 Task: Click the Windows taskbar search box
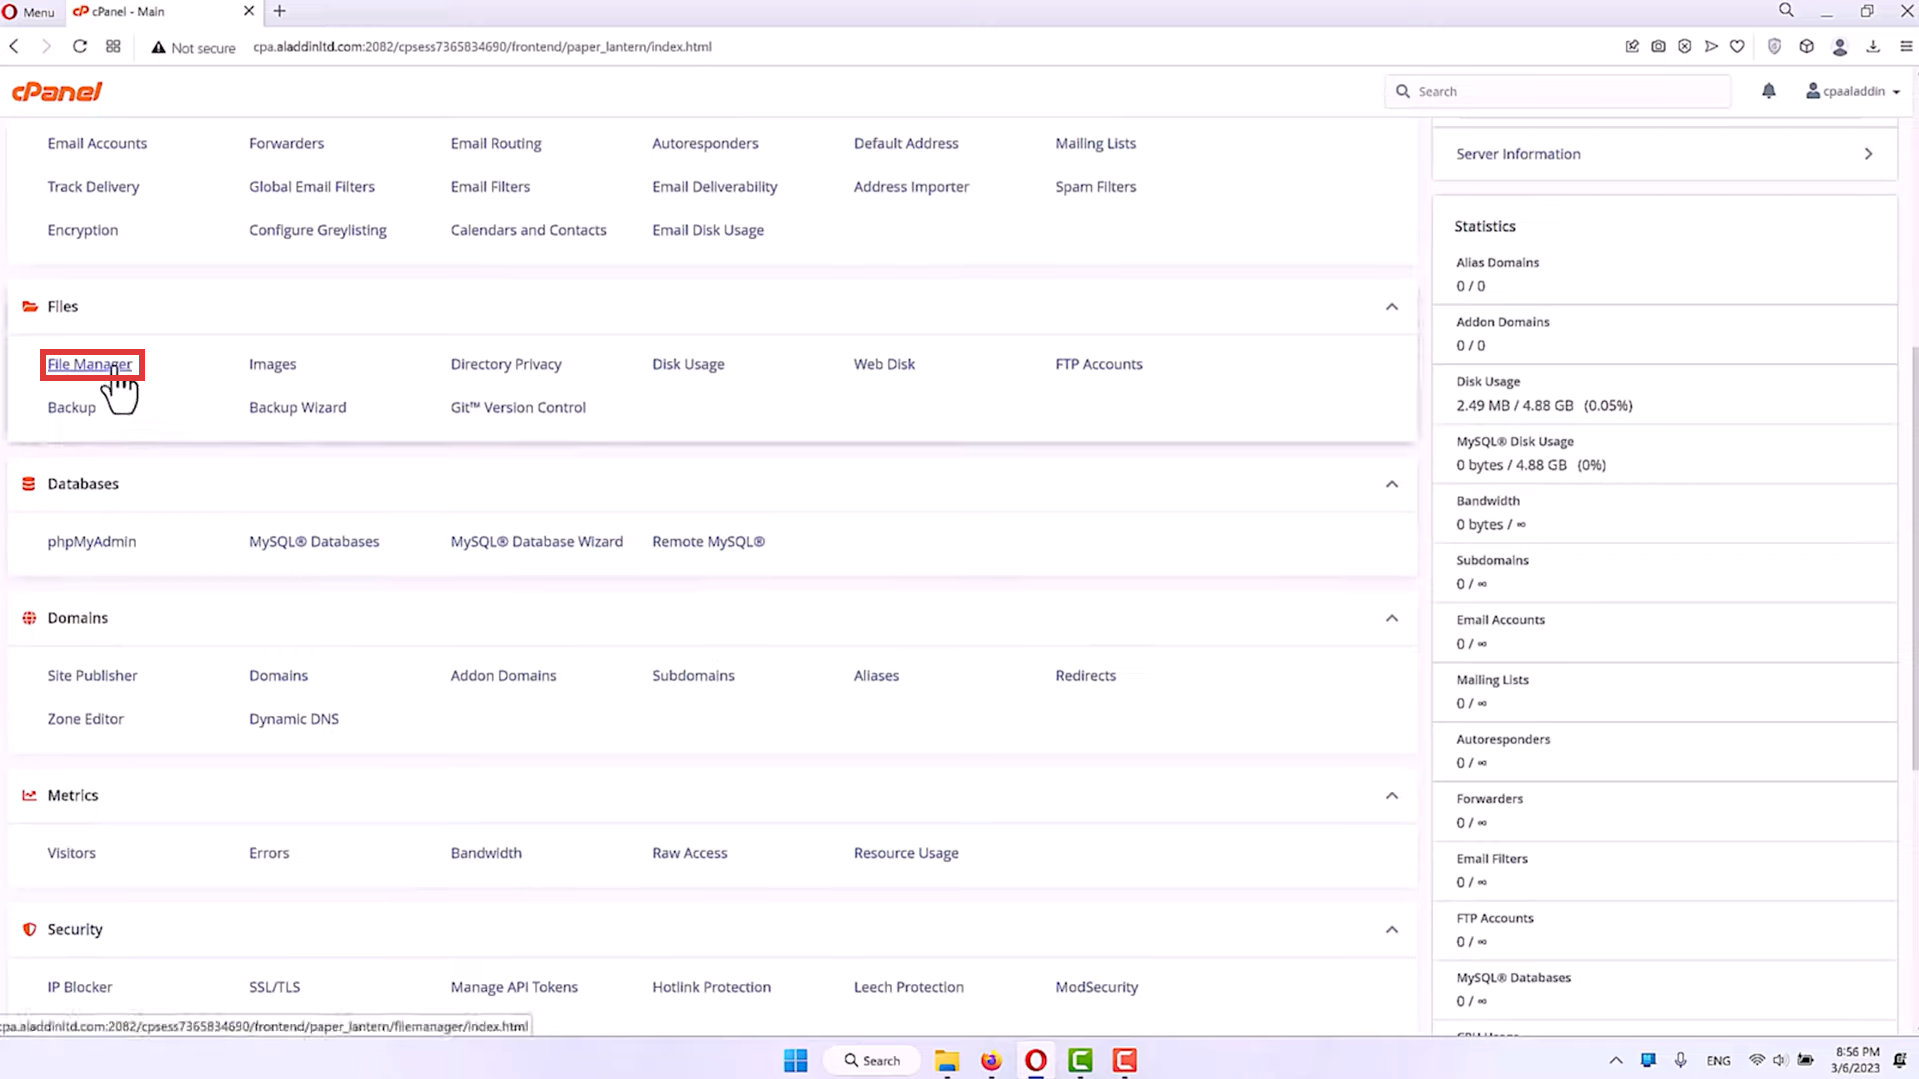872,1060
